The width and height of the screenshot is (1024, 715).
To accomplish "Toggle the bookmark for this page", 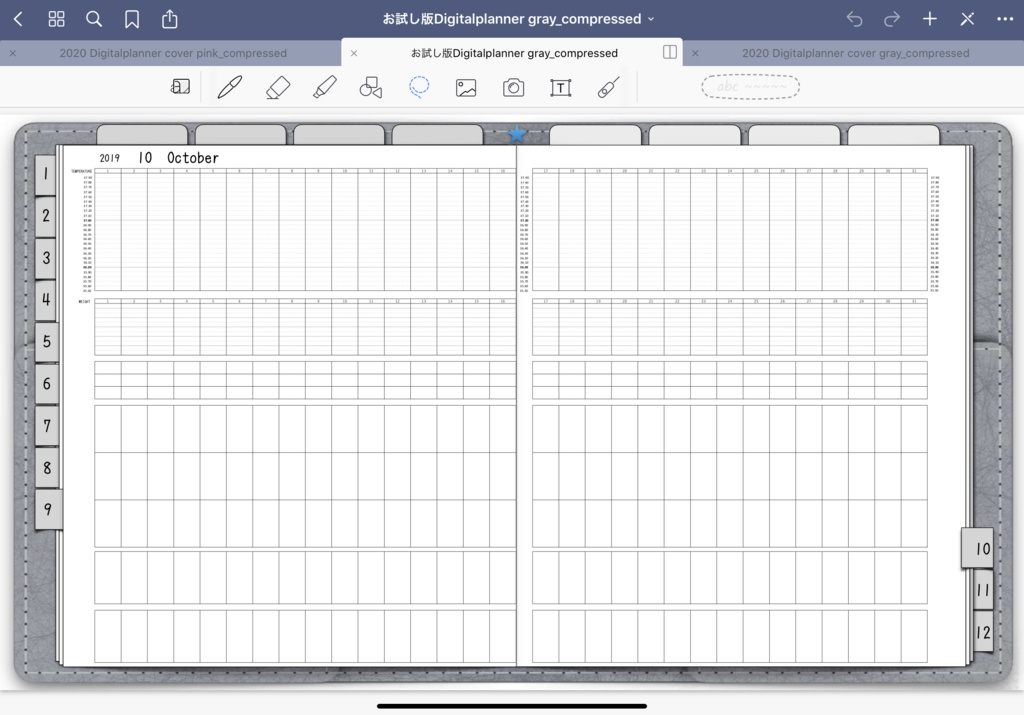I will coord(132,18).
